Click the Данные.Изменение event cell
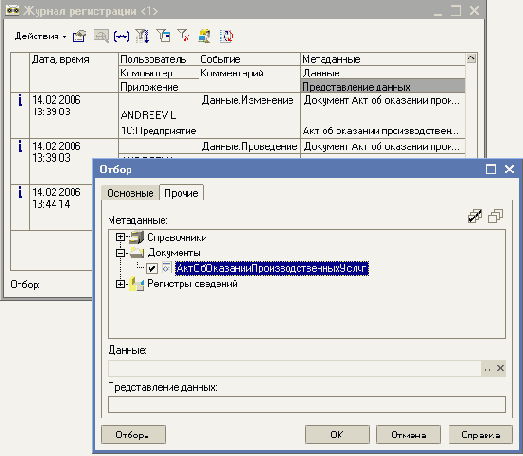Image resolution: width=523 pixels, height=456 pixels. pyautogui.click(x=247, y=100)
